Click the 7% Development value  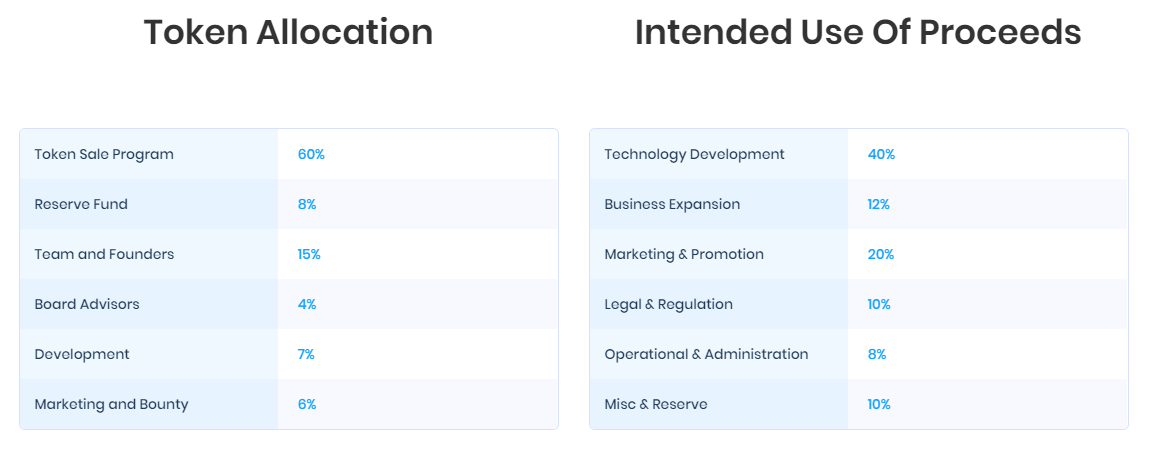[x=306, y=354]
